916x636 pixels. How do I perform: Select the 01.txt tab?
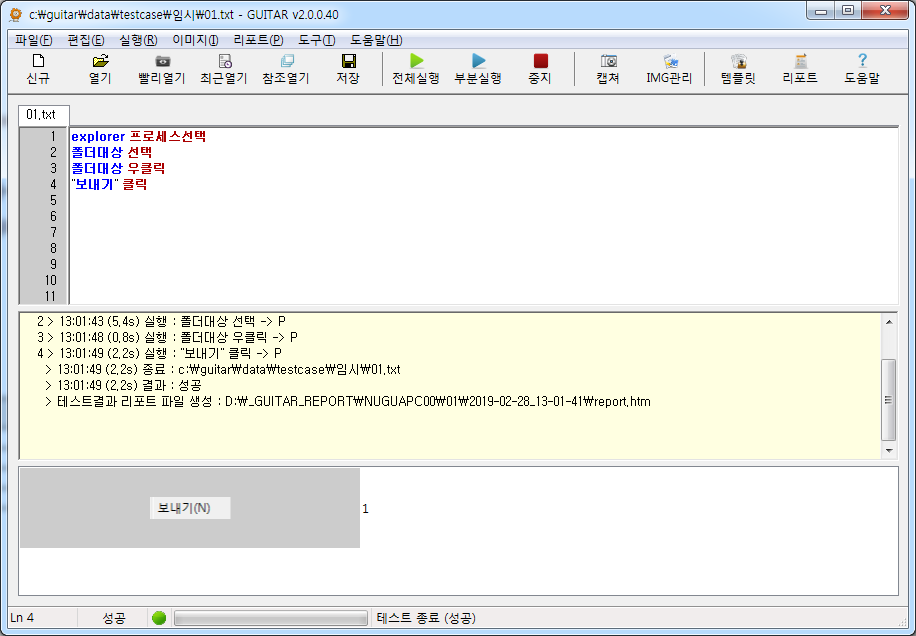click(x=41, y=116)
